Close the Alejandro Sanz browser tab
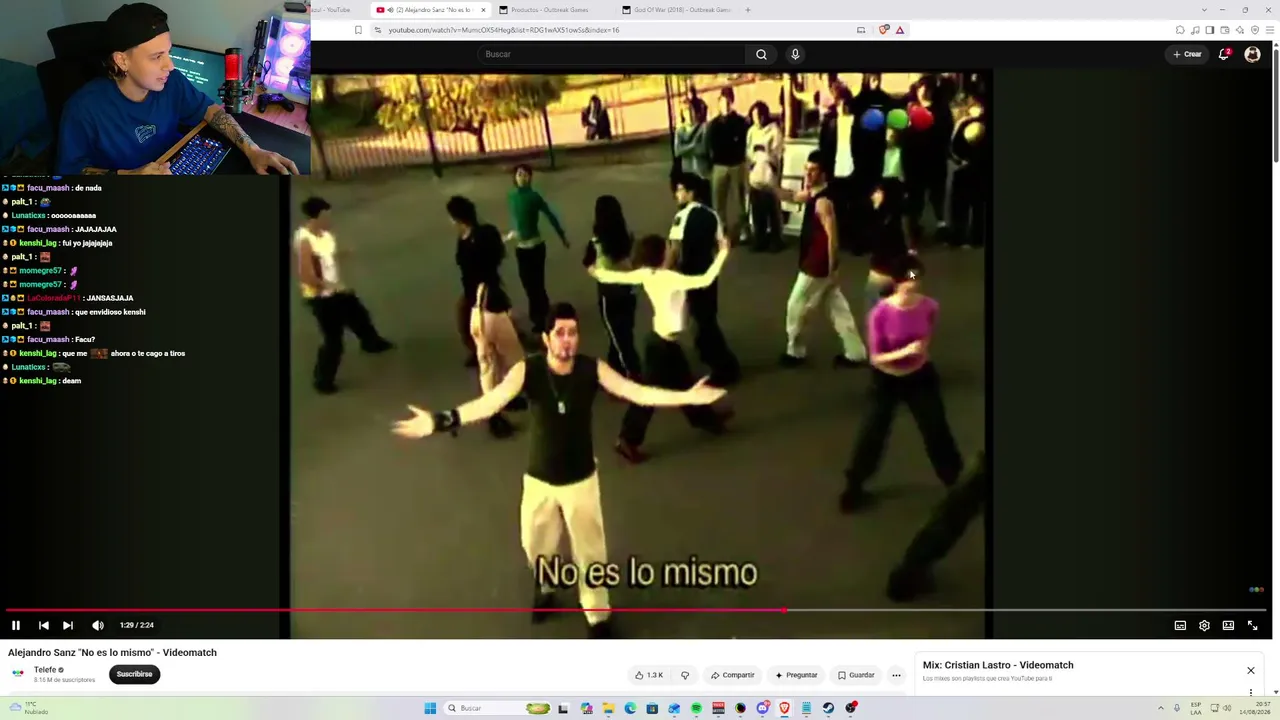 [483, 10]
